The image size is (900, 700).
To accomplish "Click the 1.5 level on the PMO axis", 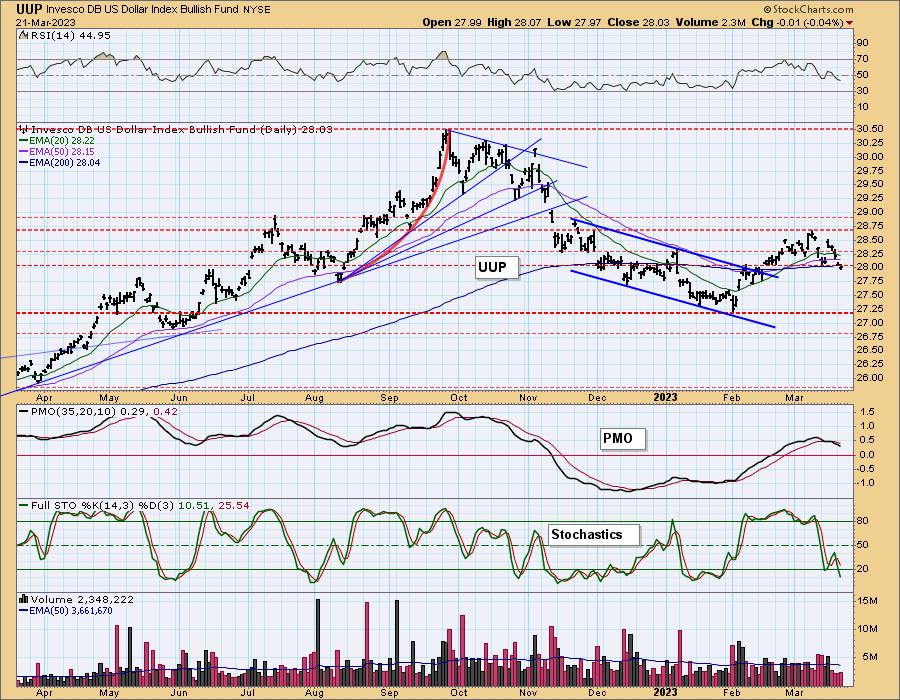I will [x=868, y=412].
